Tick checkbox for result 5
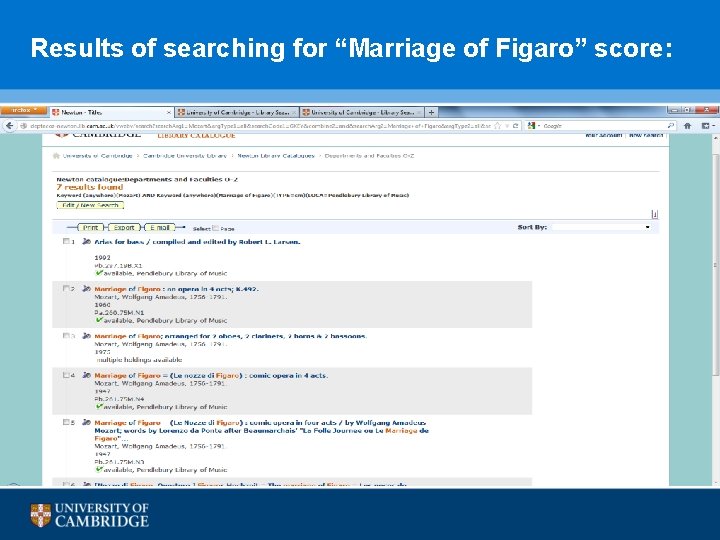720x540 pixels. point(66,422)
